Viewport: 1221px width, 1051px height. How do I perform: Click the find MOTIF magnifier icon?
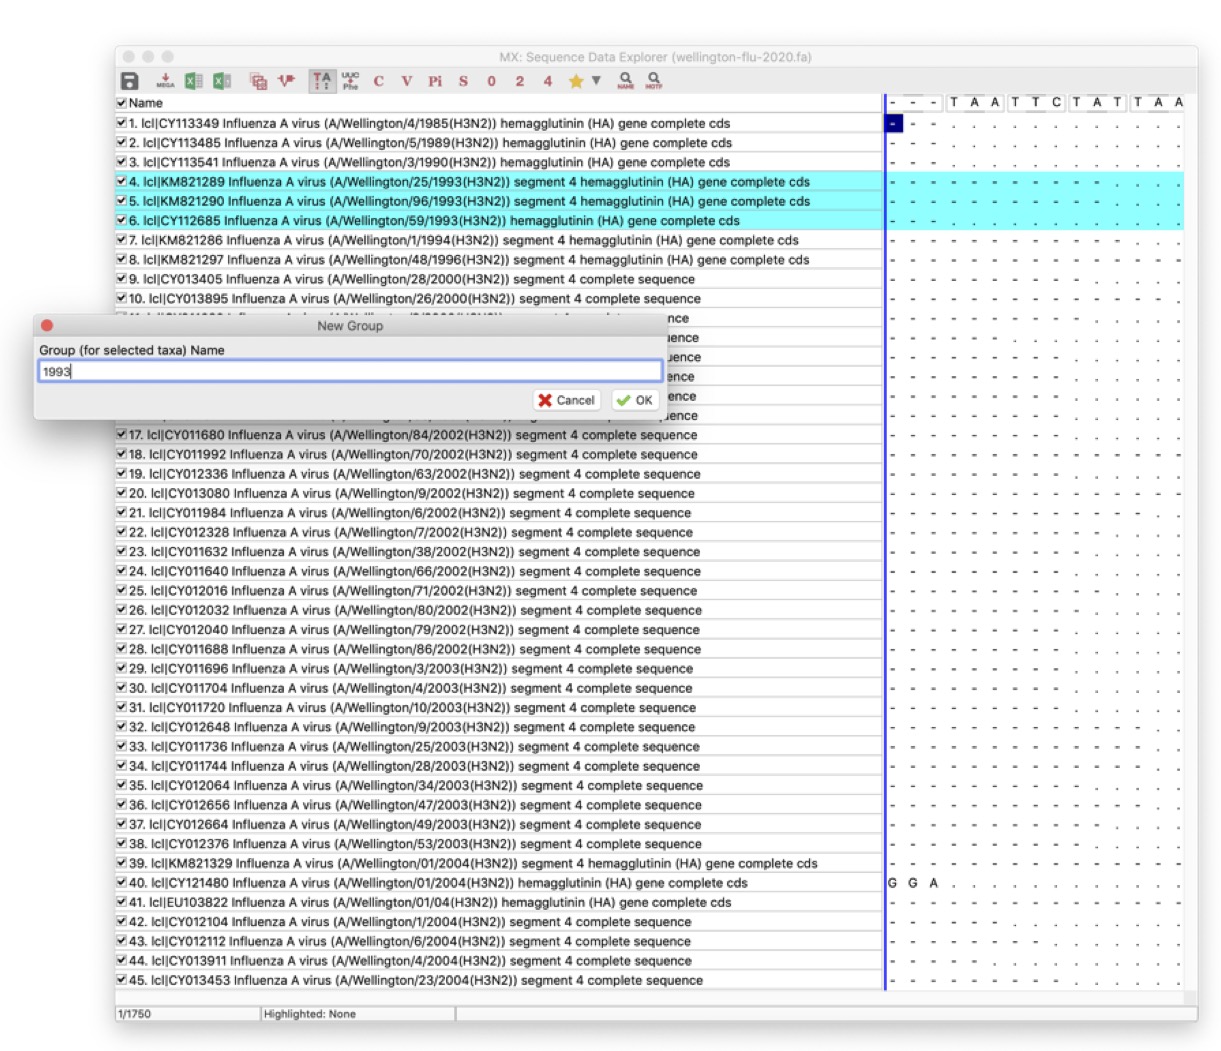(x=653, y=80)
